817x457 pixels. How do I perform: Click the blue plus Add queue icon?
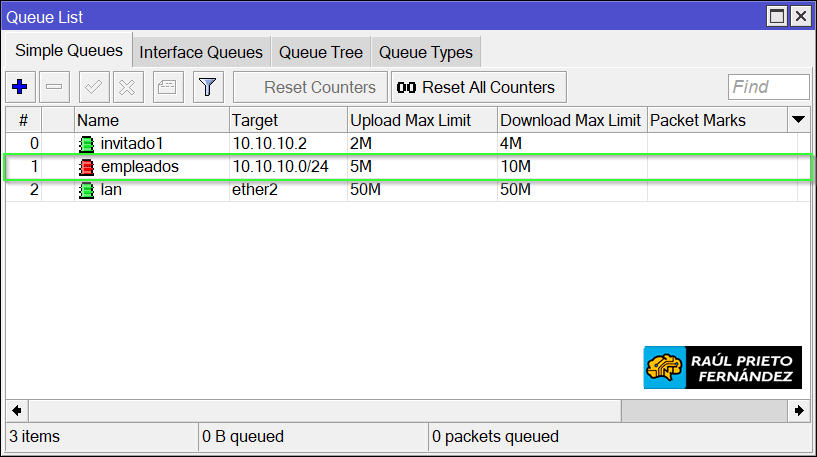pyautogui.click(x=18, y=87)
